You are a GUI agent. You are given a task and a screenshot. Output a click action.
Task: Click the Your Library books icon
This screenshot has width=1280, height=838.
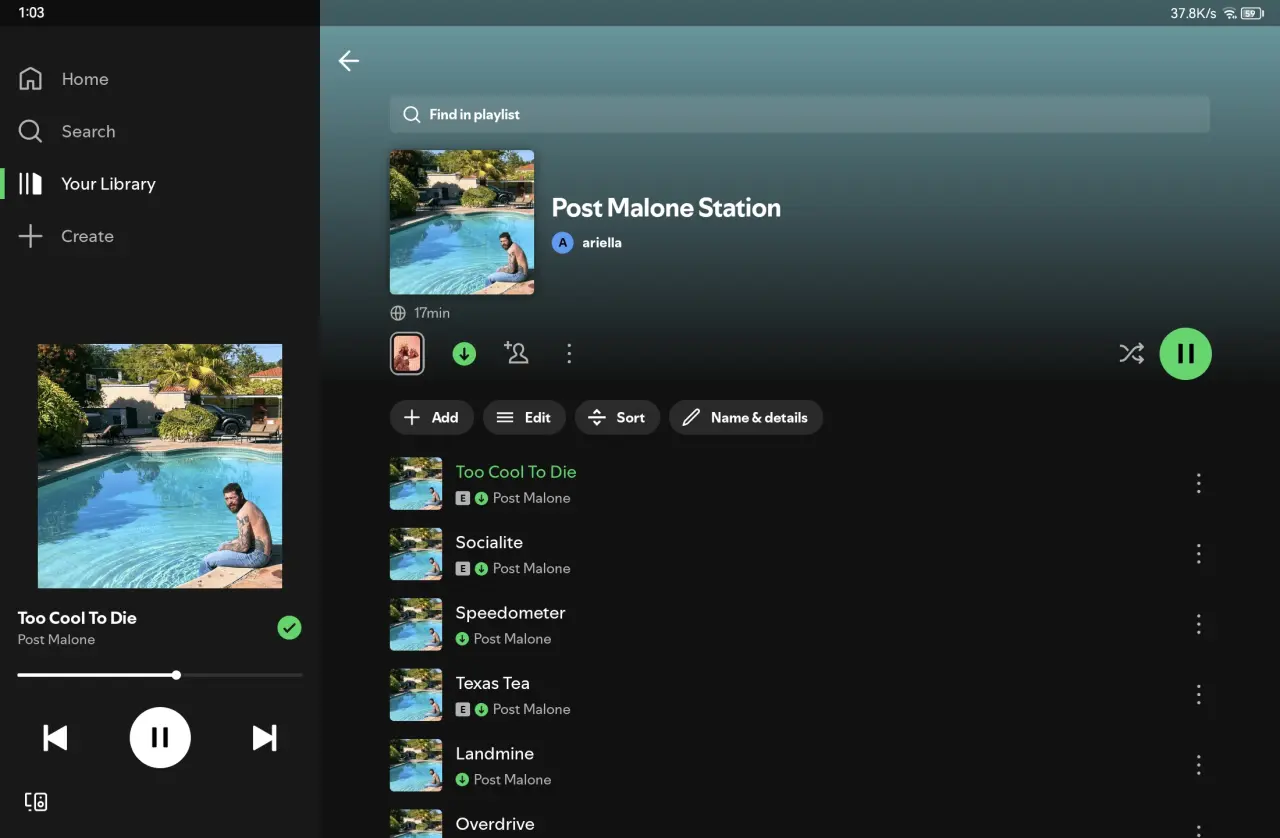click(31, 184)
